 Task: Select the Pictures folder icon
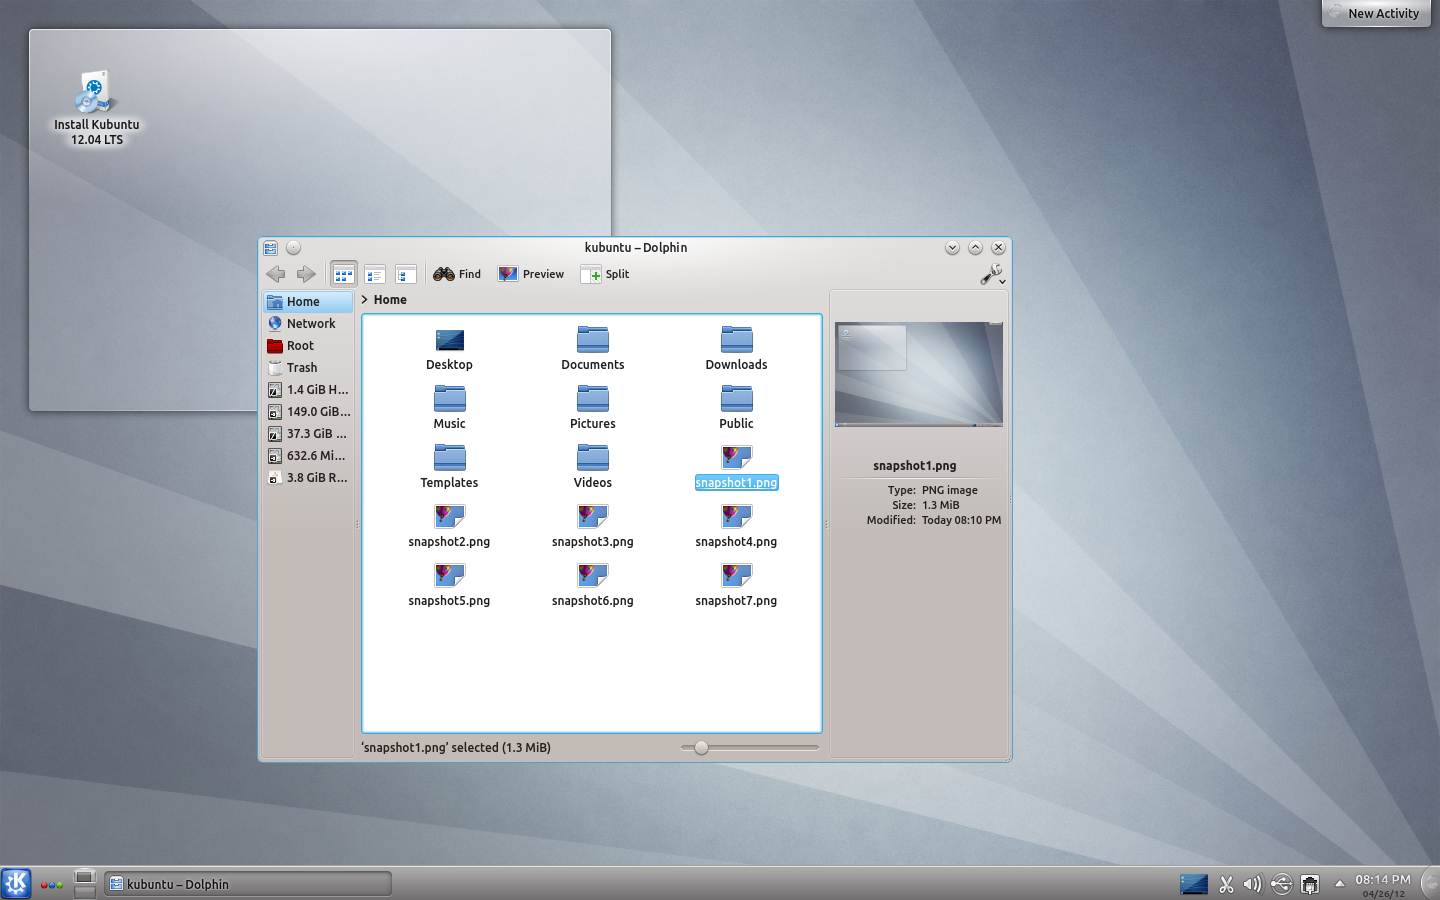593,400
